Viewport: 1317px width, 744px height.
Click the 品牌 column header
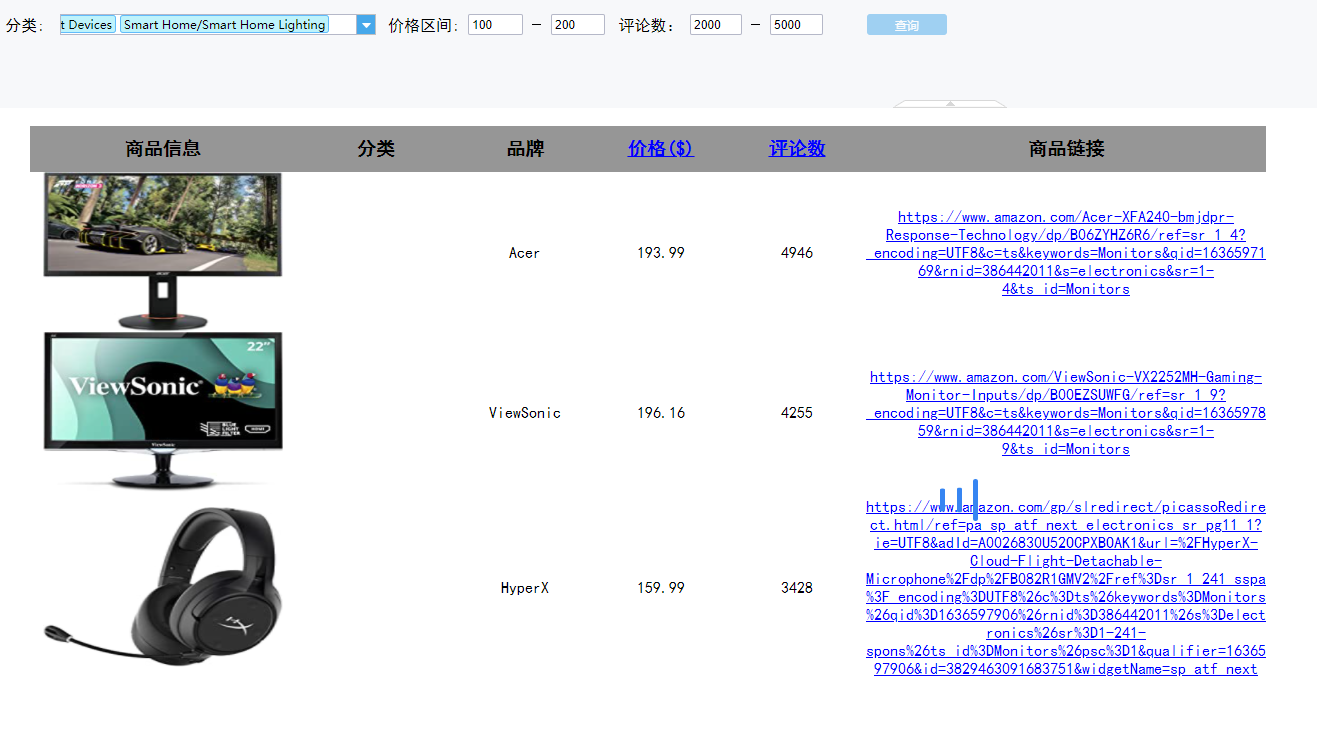click(x=525, y=149)
